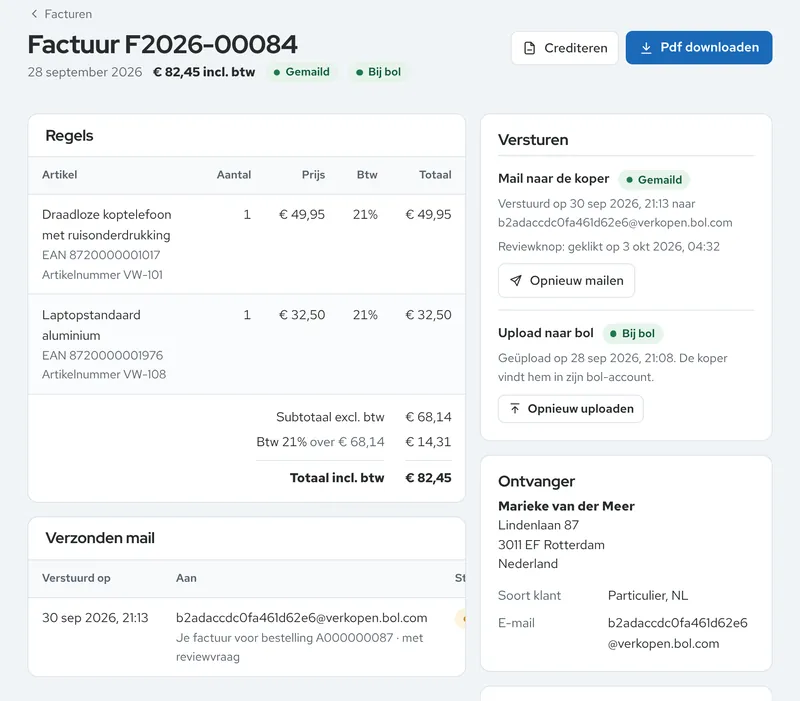The image size is (800, 701).
Task: Click the Gemaild status badge in the header
Action: 302,72
